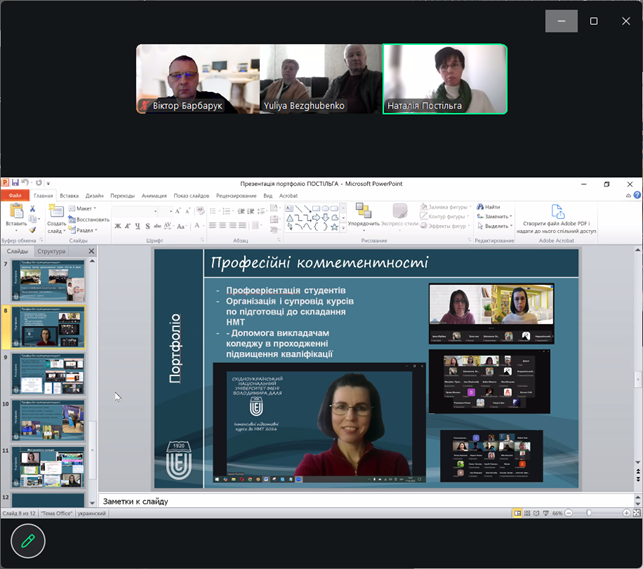Select the text box shape in shapes gallery

[289, 208]
